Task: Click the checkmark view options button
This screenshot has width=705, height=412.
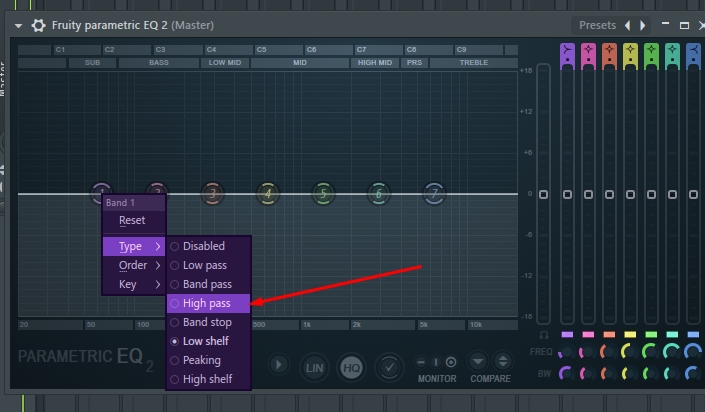Action: 389,368
